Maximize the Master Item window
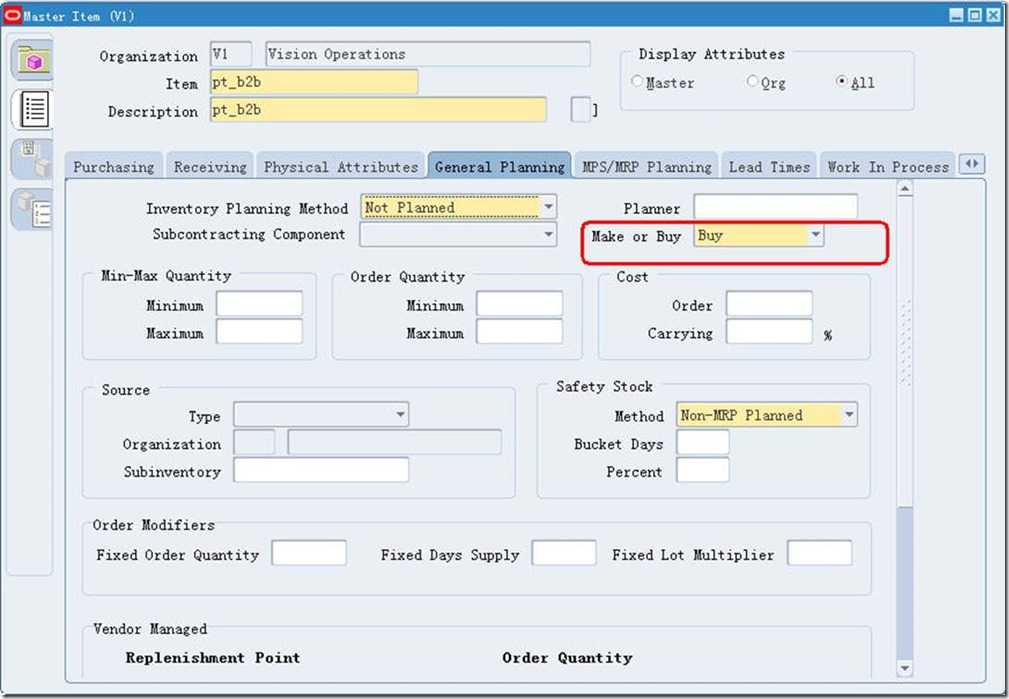The image size is (1009, 699). pyautogui.click(x=975, y=15)
